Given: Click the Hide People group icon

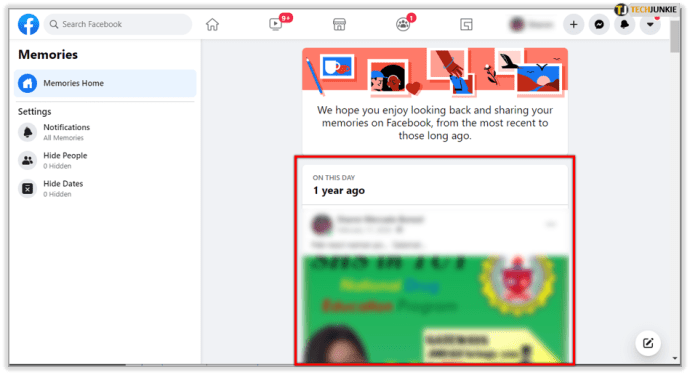Looking at the screenshot, I should click(27, 160).
